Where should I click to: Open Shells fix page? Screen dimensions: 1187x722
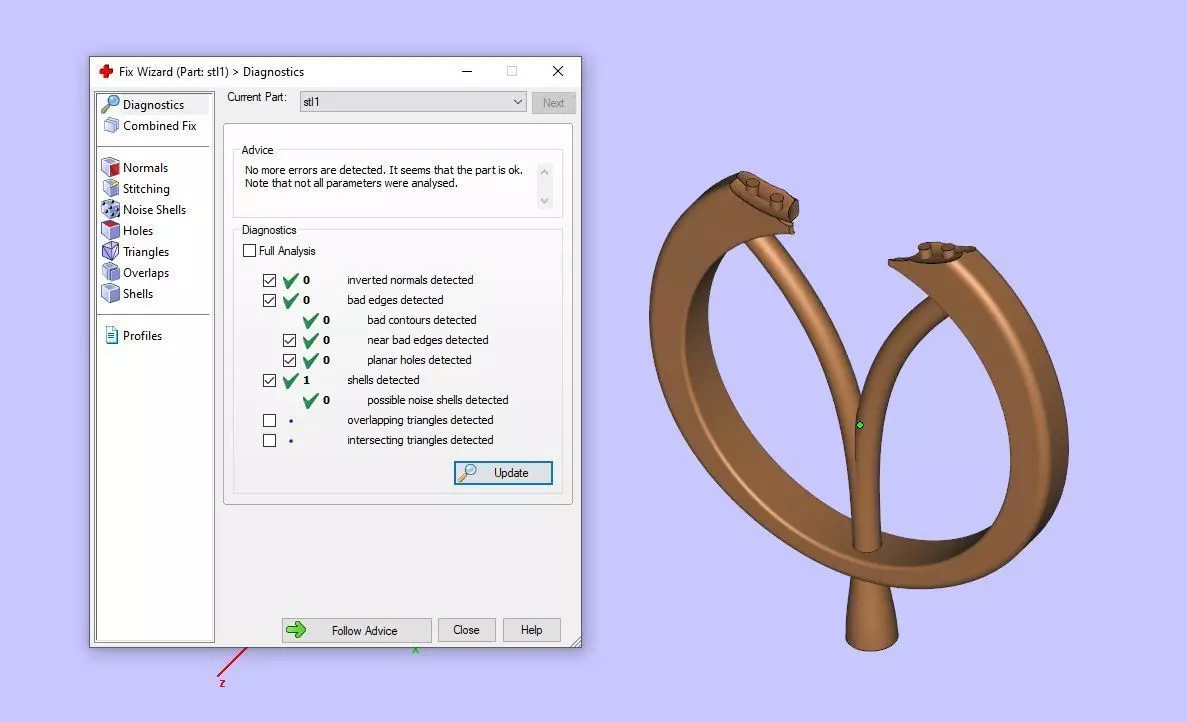(x=138, y=294)
